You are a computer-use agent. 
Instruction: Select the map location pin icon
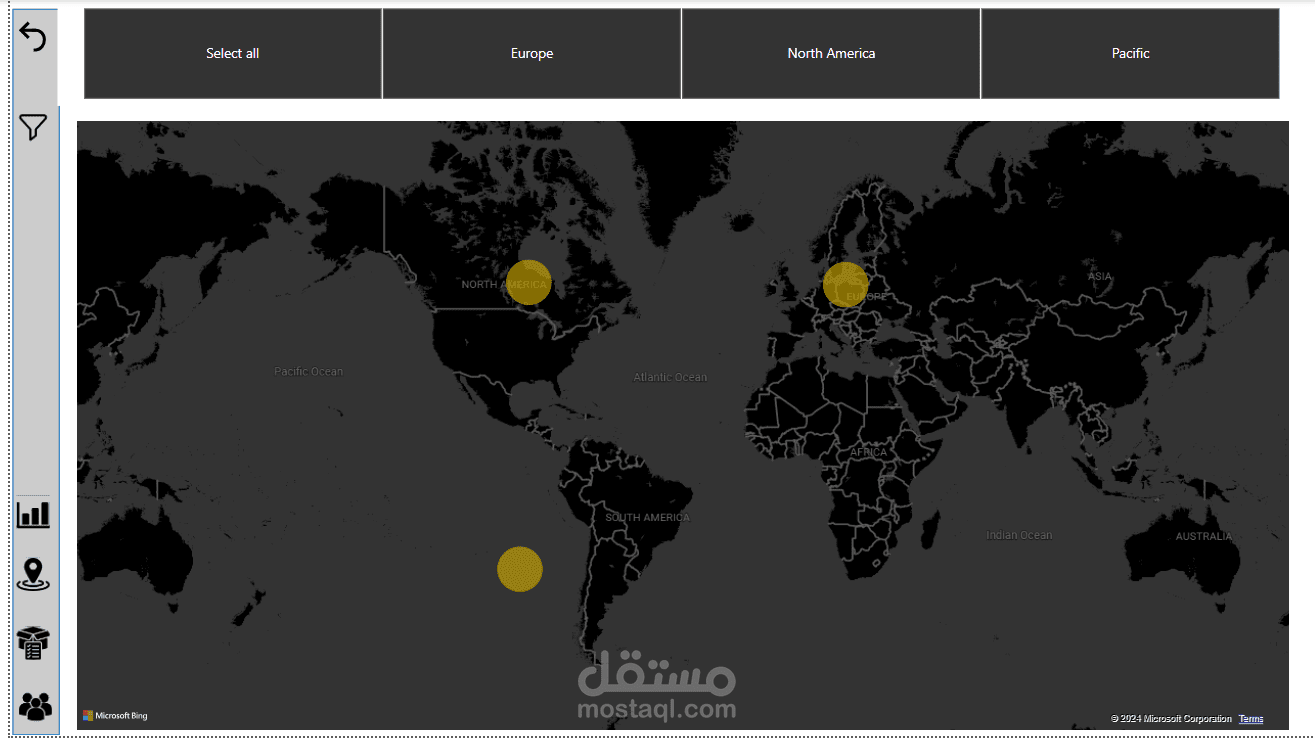coord(33,575)
